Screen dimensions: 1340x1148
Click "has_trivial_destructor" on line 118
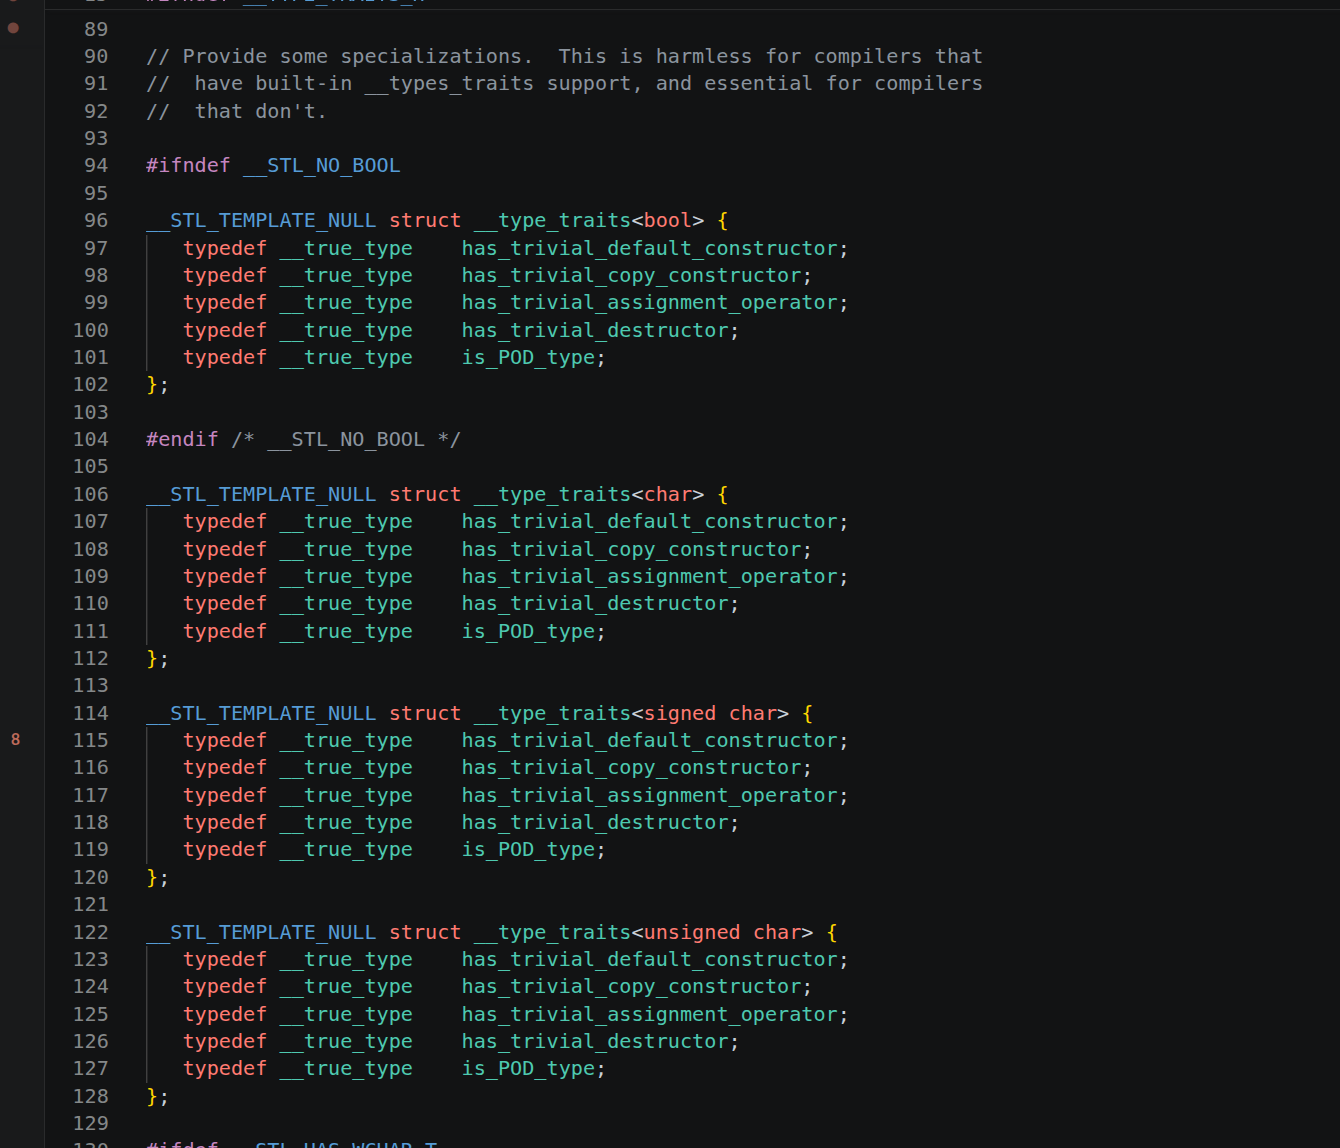[595, 822]
